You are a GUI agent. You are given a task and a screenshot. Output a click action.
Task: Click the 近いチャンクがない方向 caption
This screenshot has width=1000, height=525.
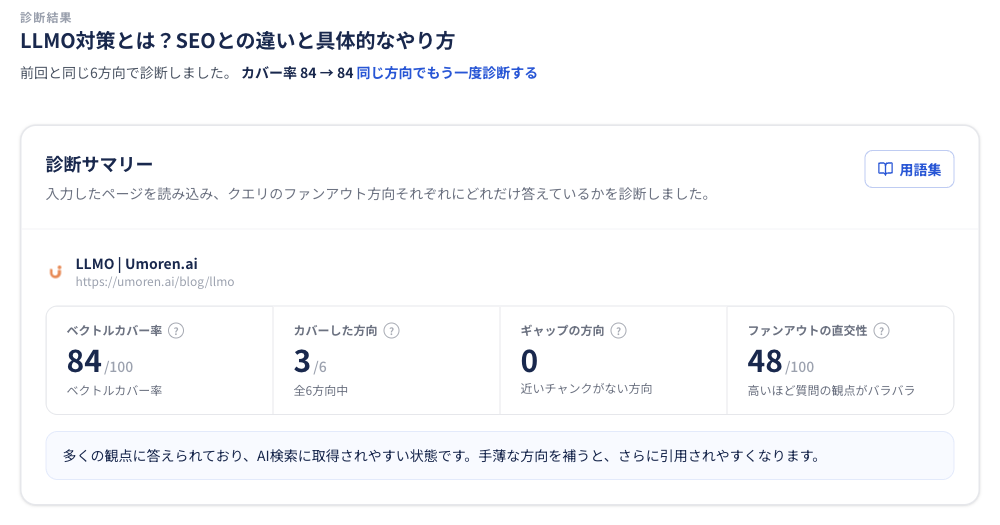(586, 389)
